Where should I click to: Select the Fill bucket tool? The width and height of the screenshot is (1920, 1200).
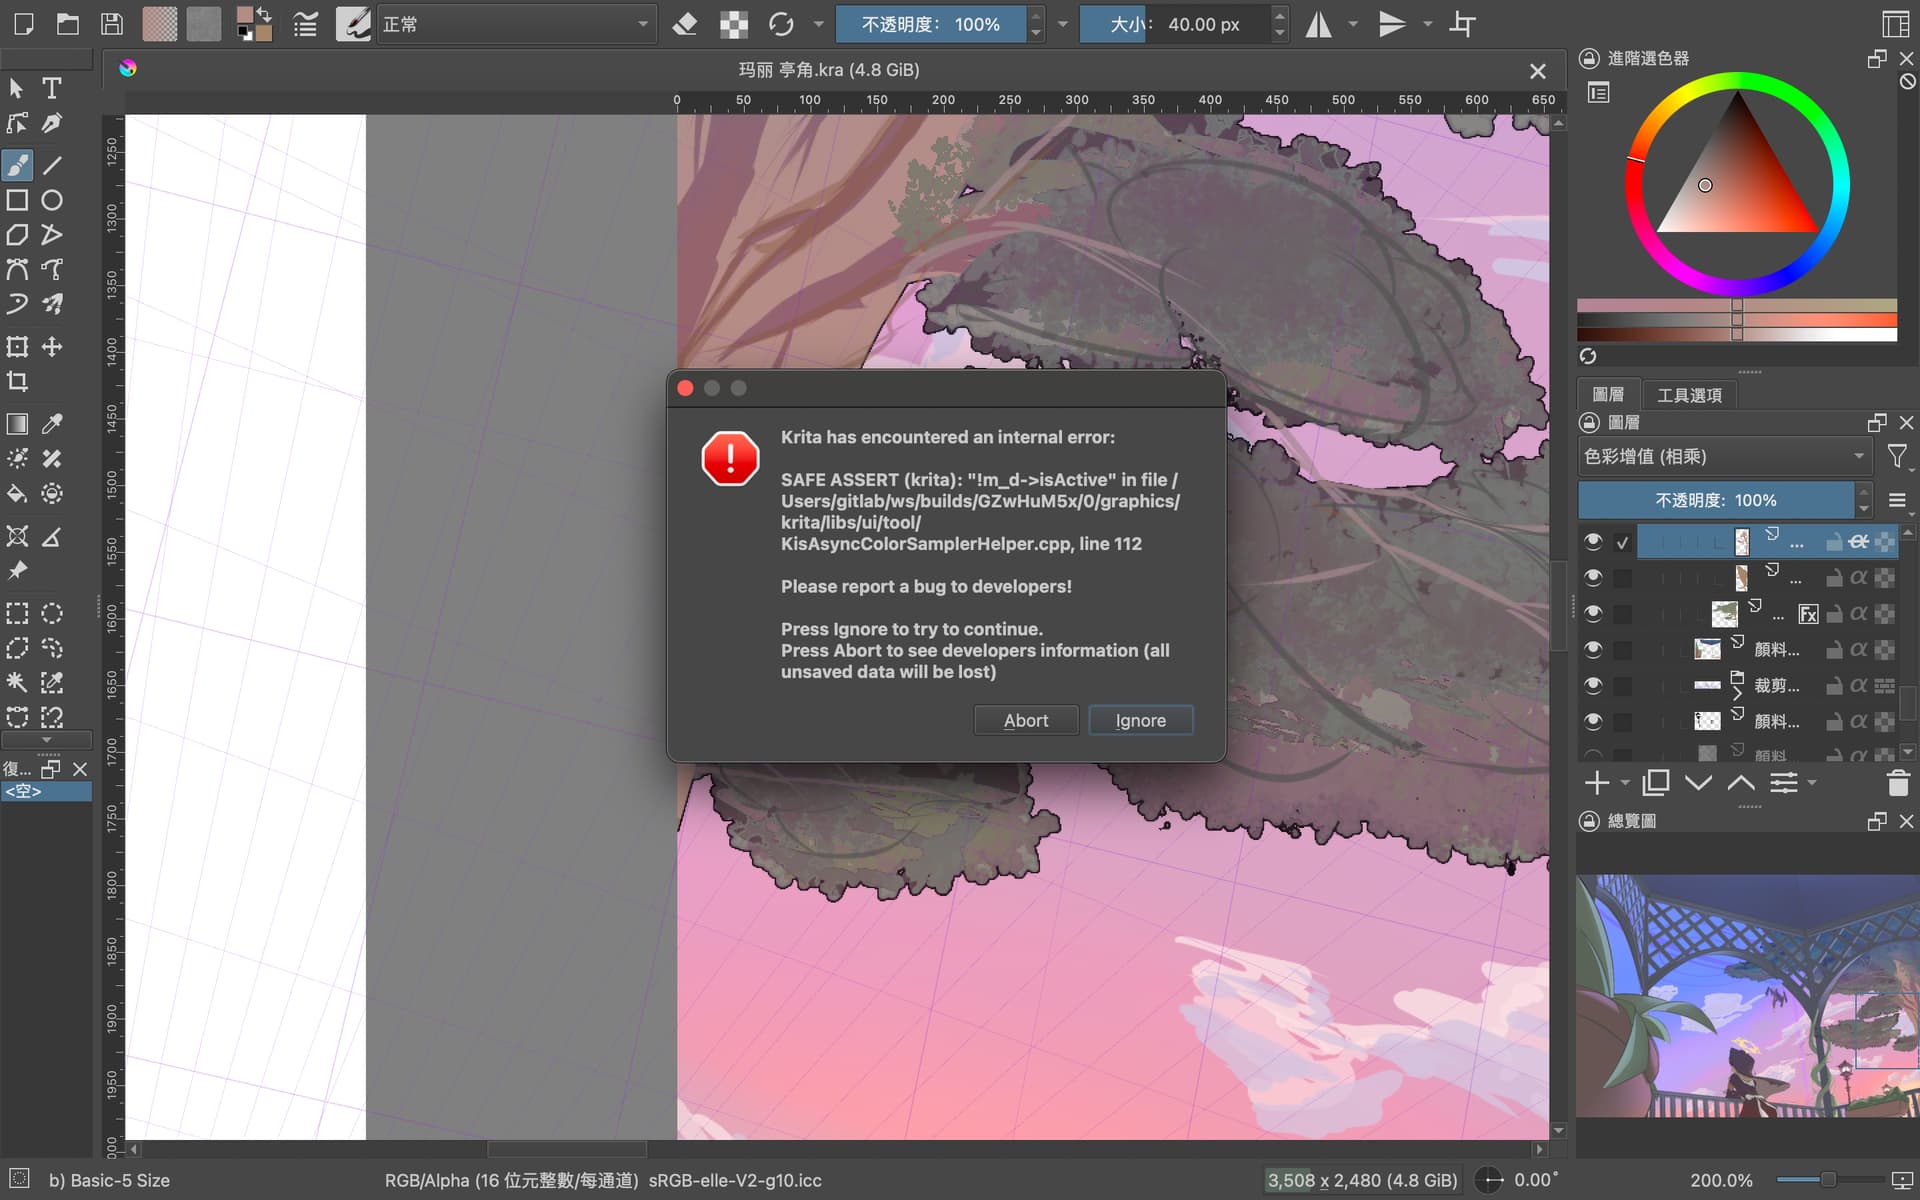(17, 493)
